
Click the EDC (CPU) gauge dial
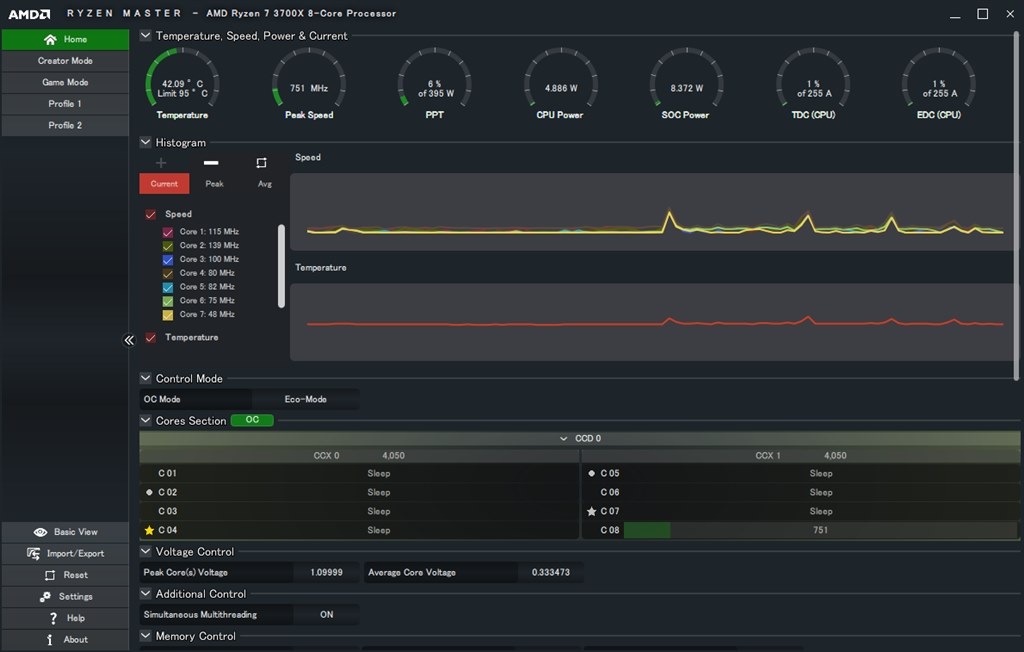click(939, 77)
